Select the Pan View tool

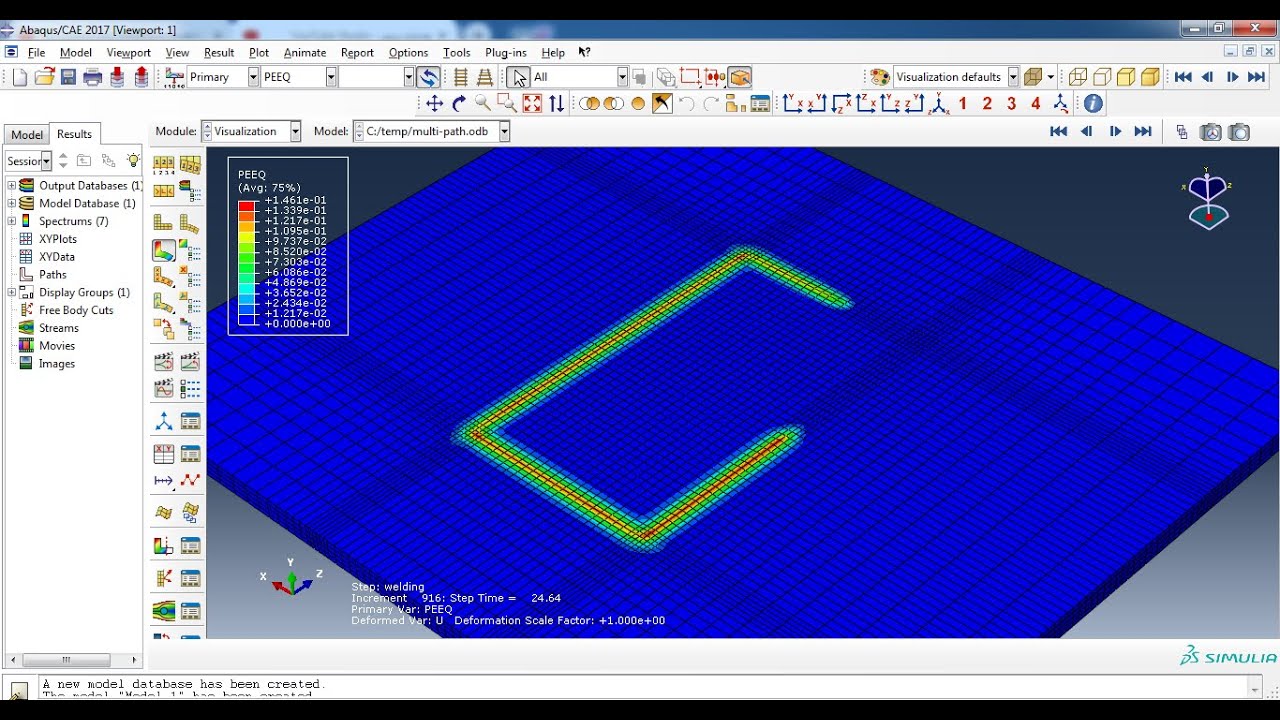click(434, 103)
